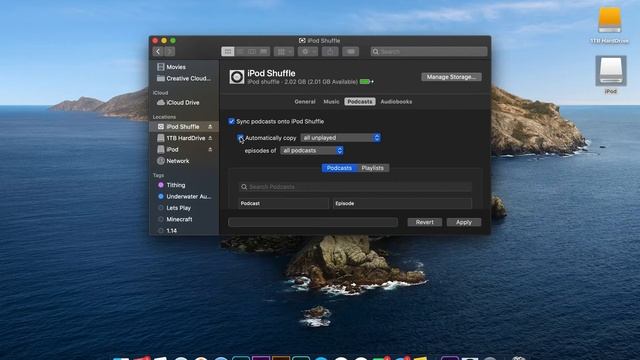The width and height of the screenshot is (640, 360).
Task: Open the all podcasts dropdown
Action: coord(311,151)
